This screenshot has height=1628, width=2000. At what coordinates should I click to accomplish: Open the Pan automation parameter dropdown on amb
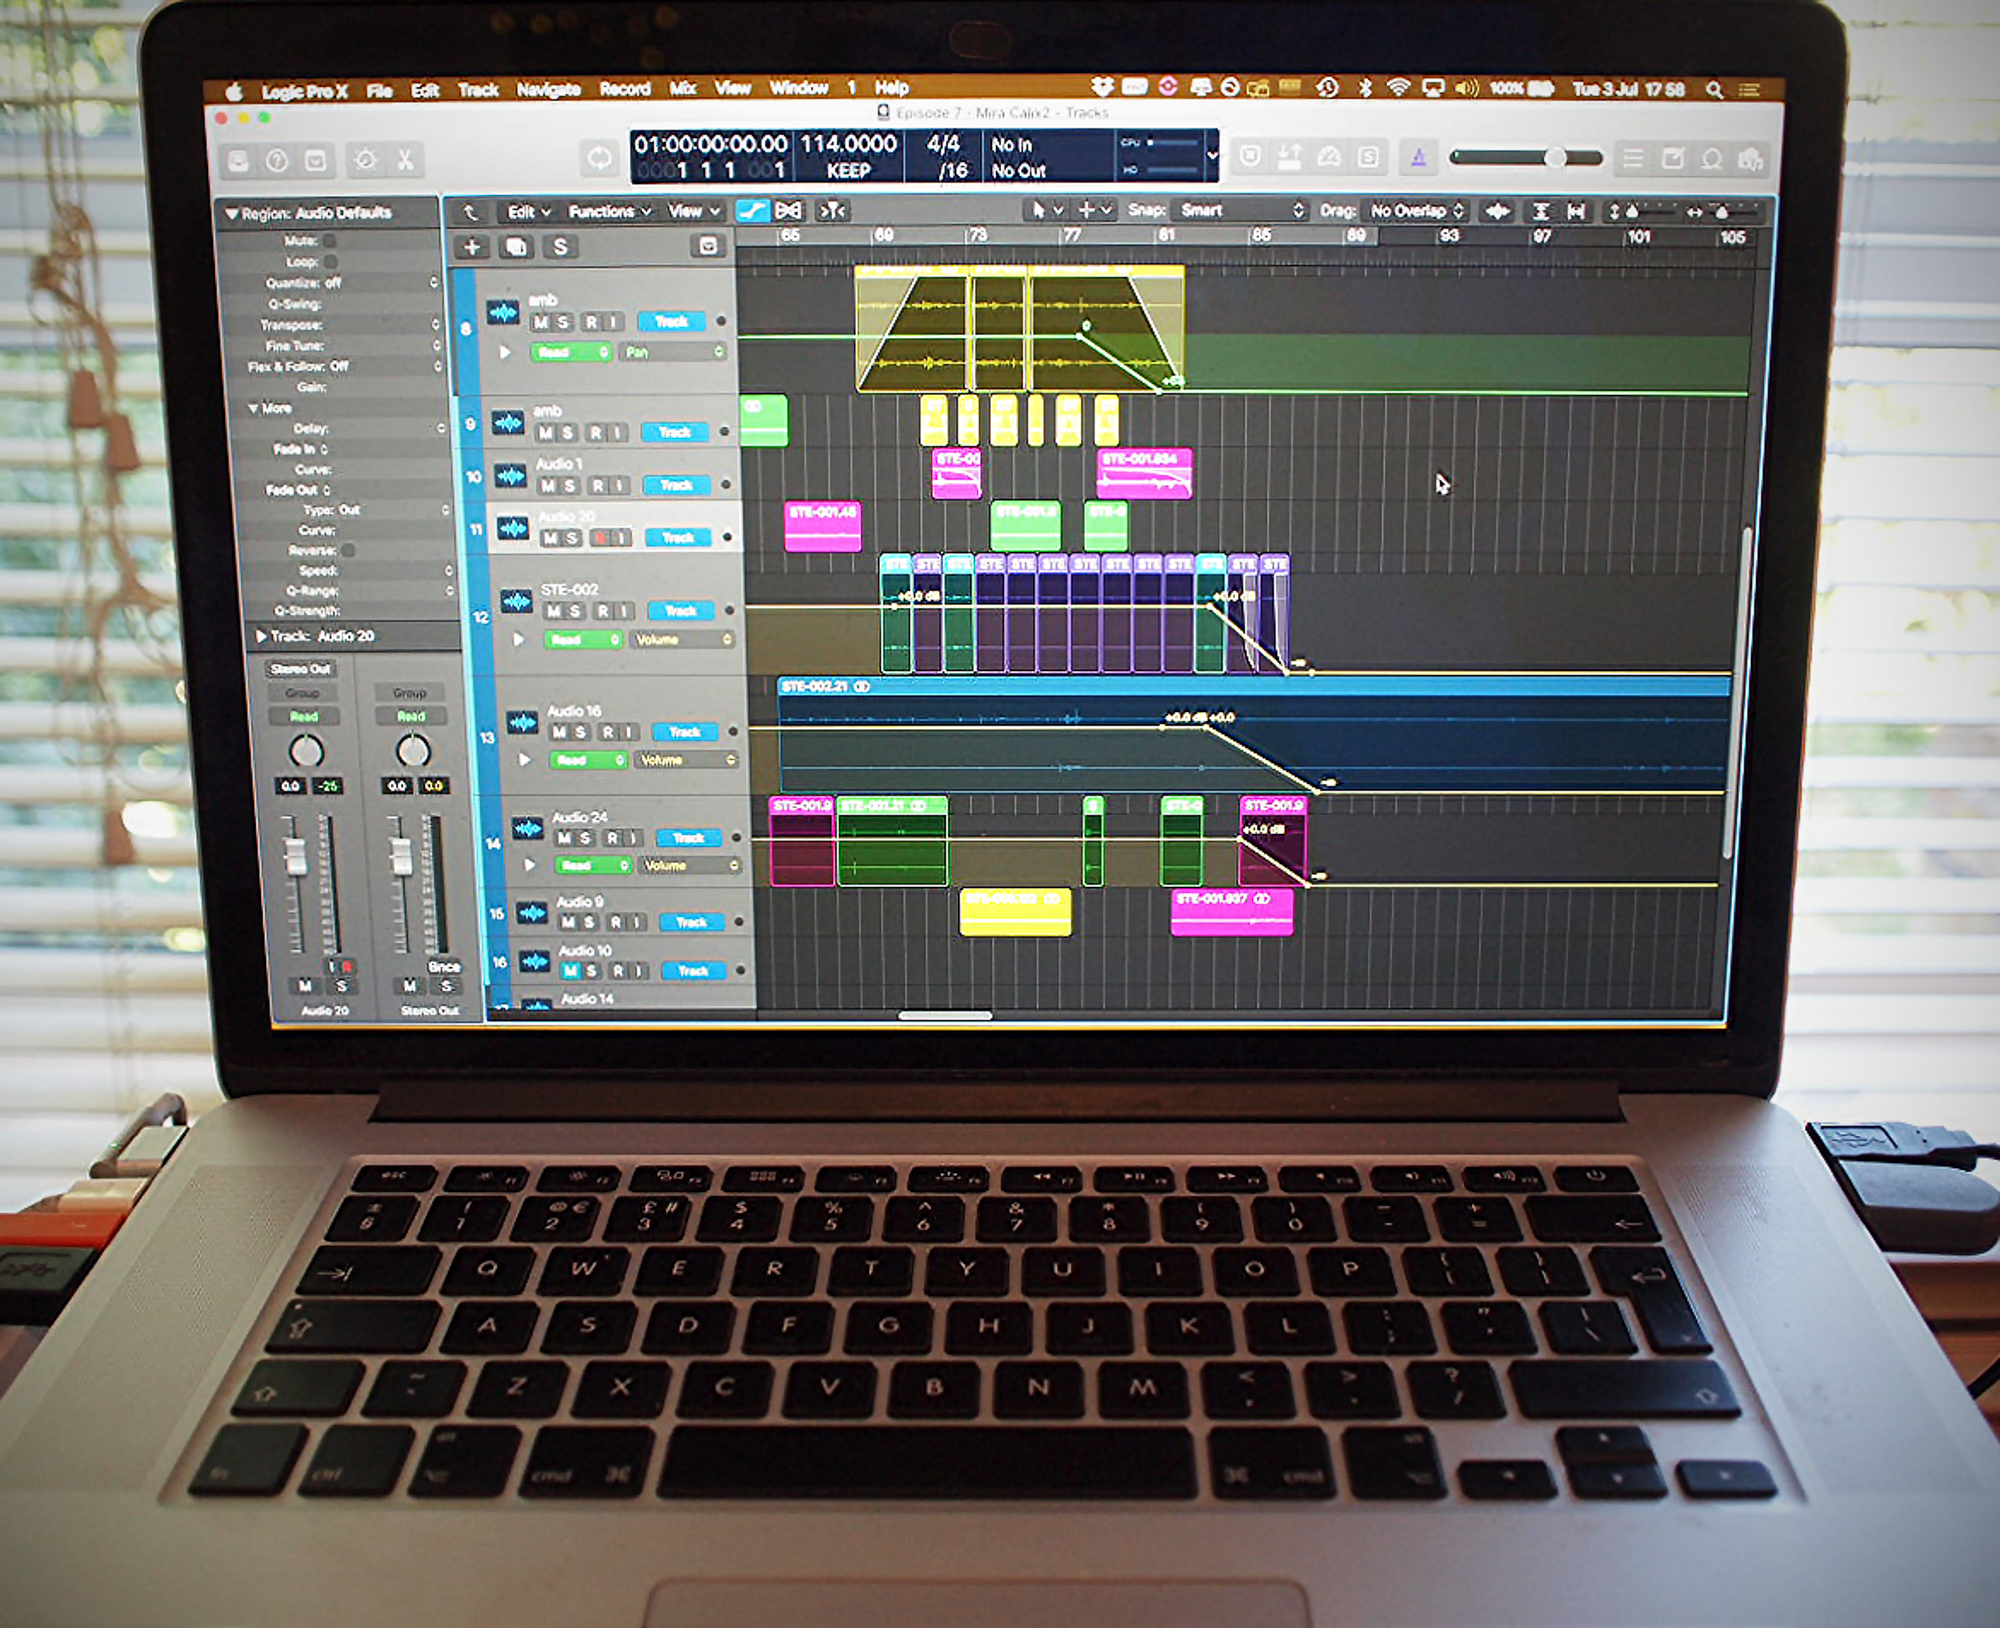673,353
